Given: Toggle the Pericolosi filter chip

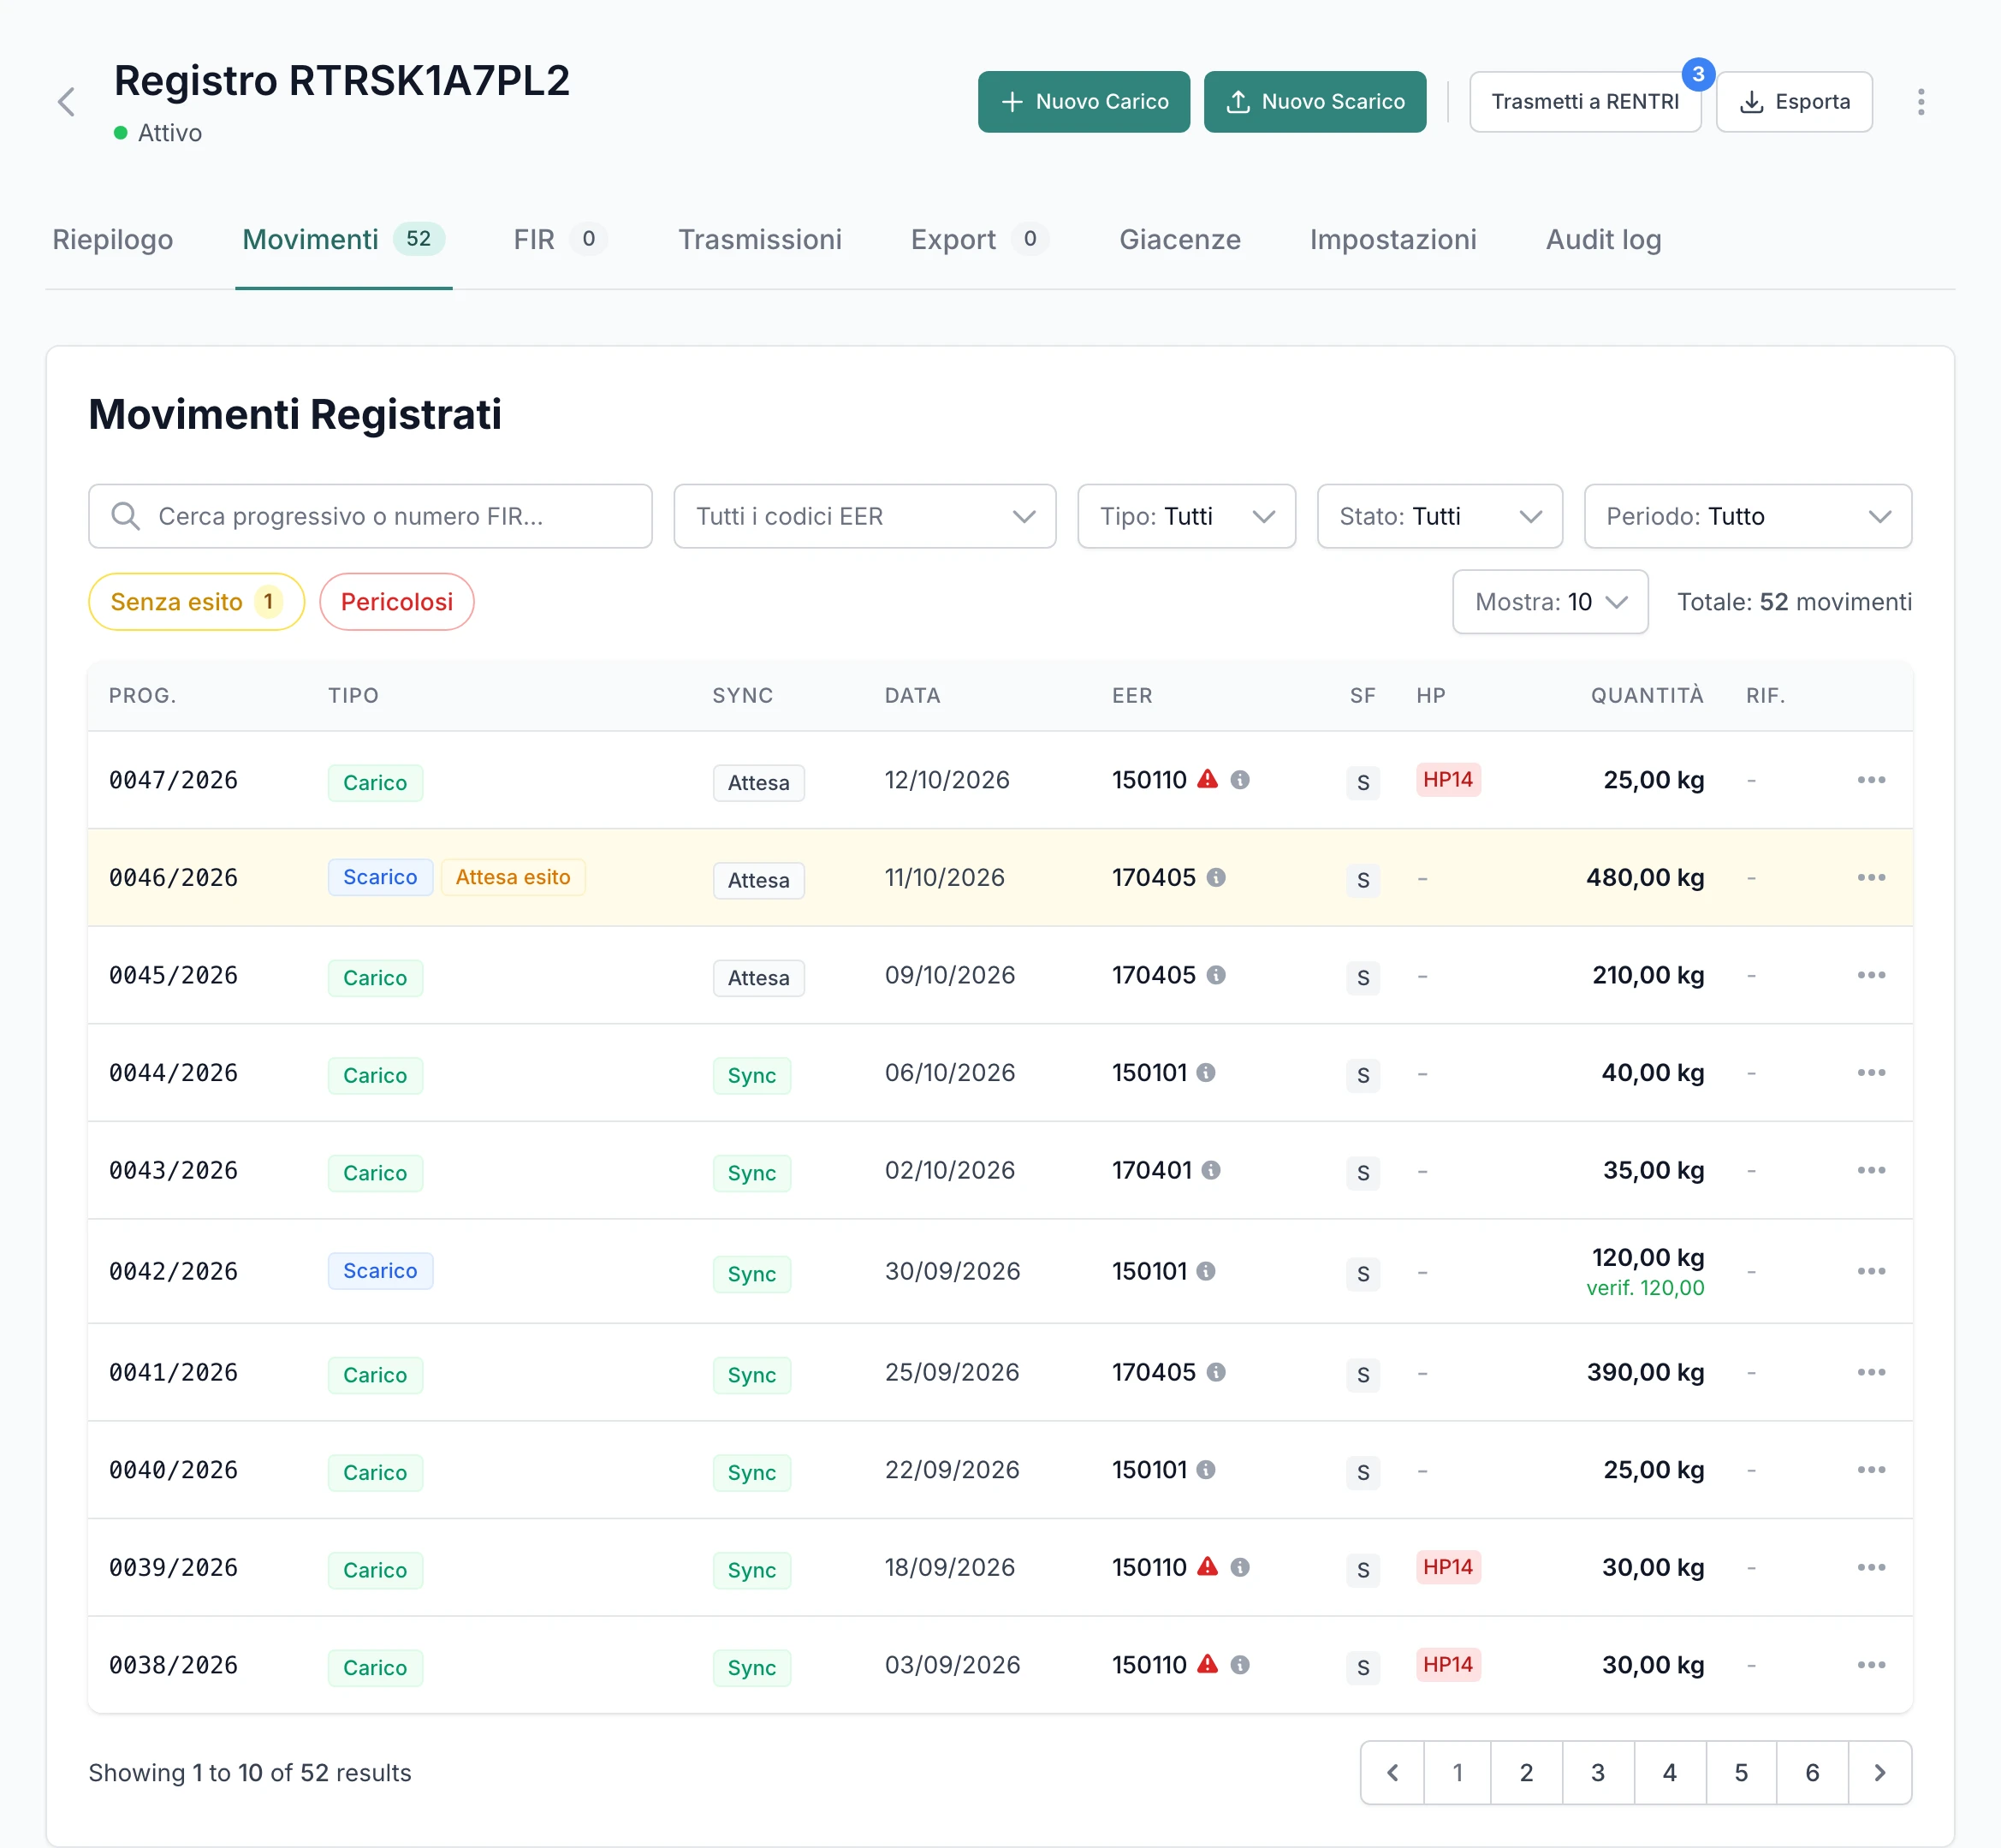Looking at the screenshot, I should pos(397,602).
